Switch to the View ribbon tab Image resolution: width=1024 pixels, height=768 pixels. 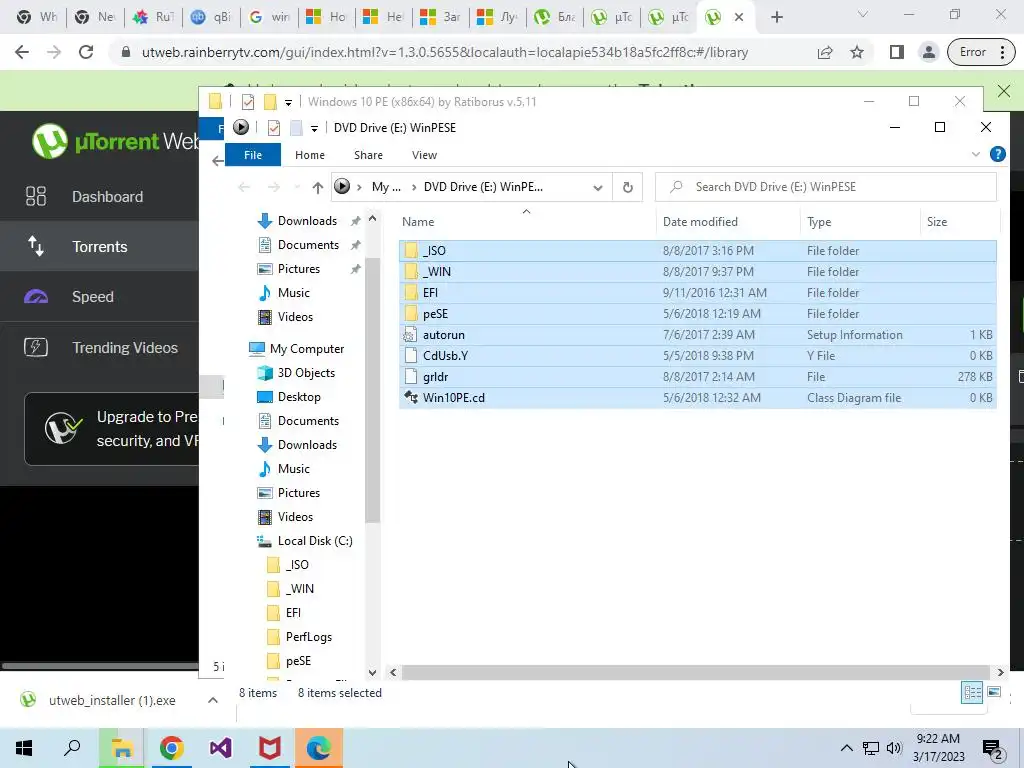pyautogui.click(x=424, y=155)
